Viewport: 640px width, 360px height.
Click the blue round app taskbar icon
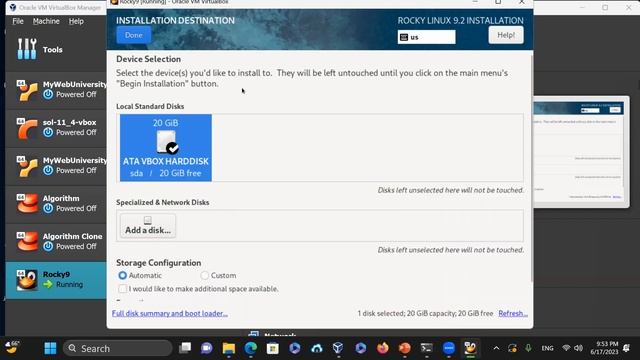[x=449, y=348]
